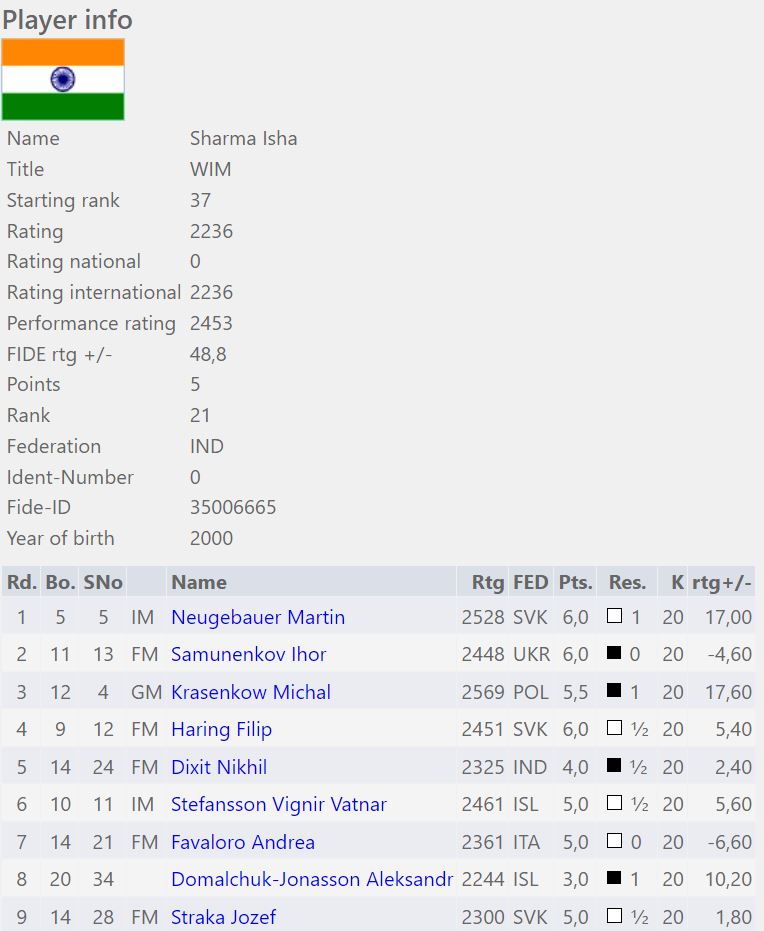Open Samunenkov Ihor player link
Viewport: 764px width, 931px height.
[x=249, y=654]
